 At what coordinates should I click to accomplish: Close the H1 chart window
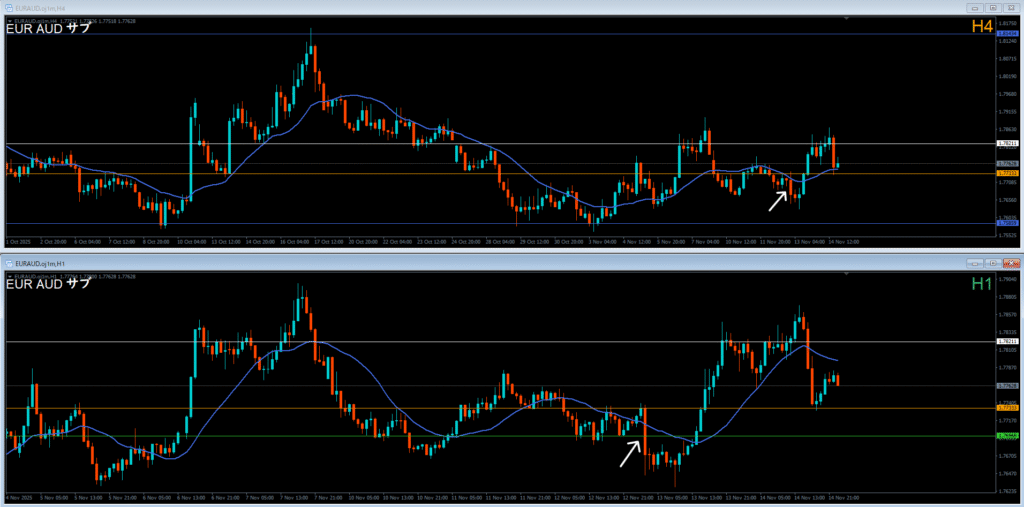pos(1009,262)
